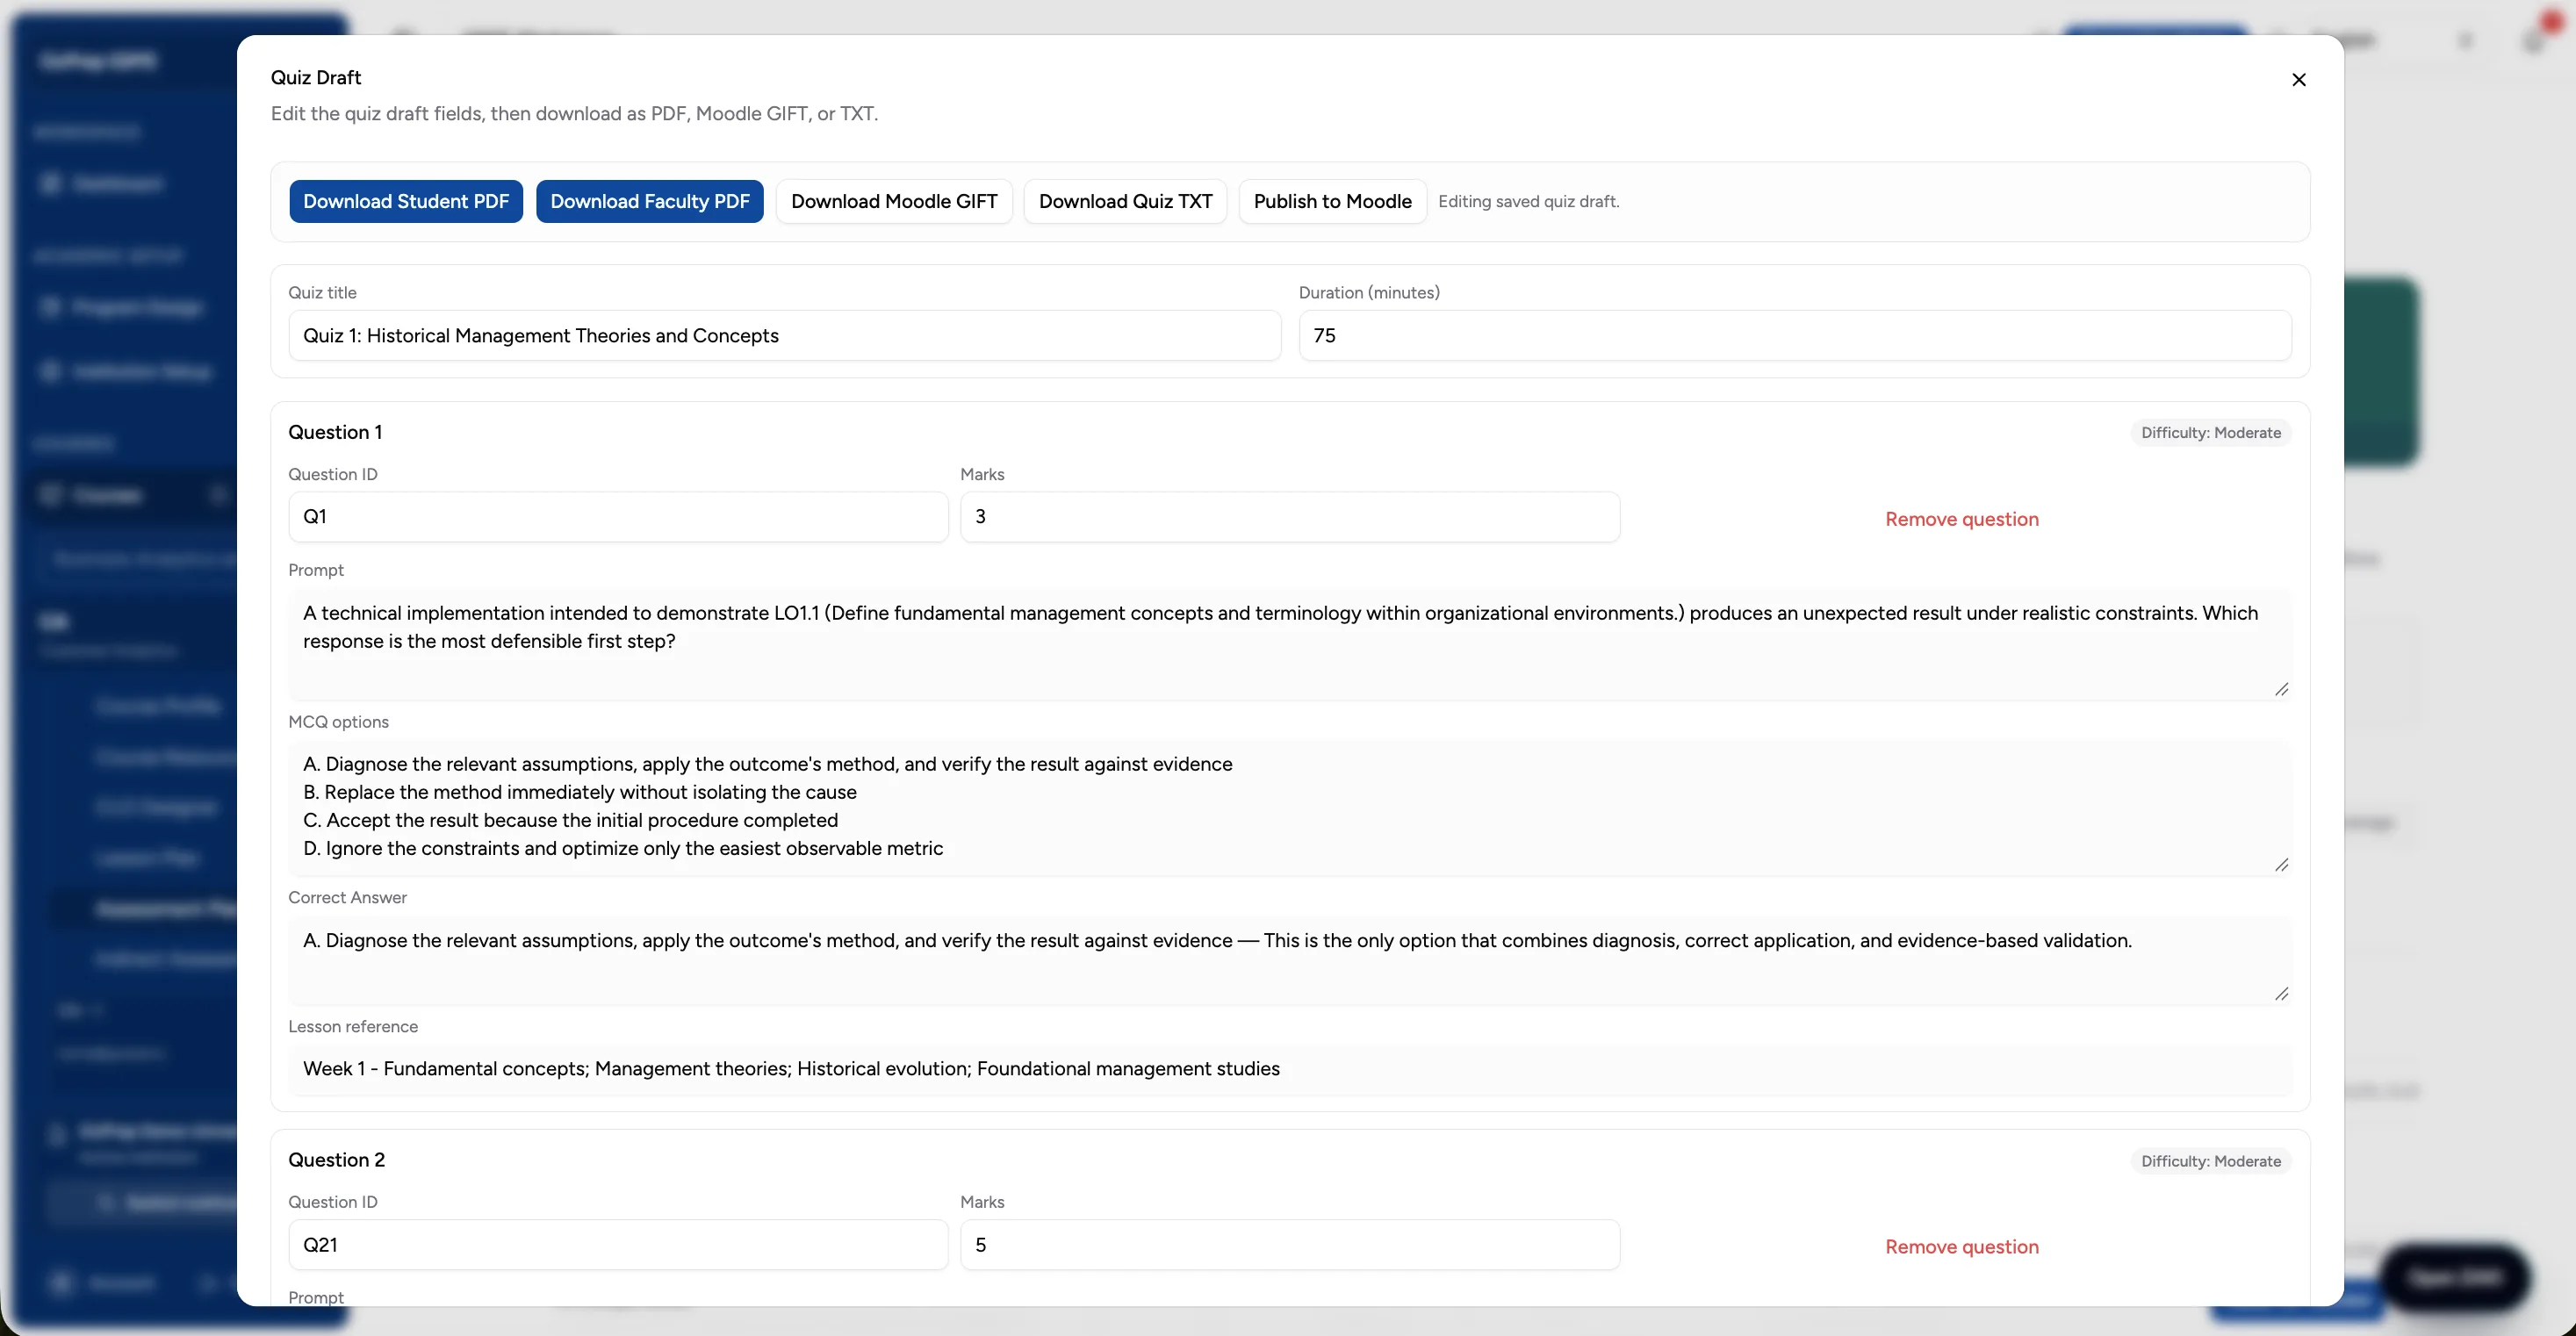This screenshot has width=2576, height=1336.
Task: Grab resize handle of Correct Answer textarea
Action: point(2281,994)
